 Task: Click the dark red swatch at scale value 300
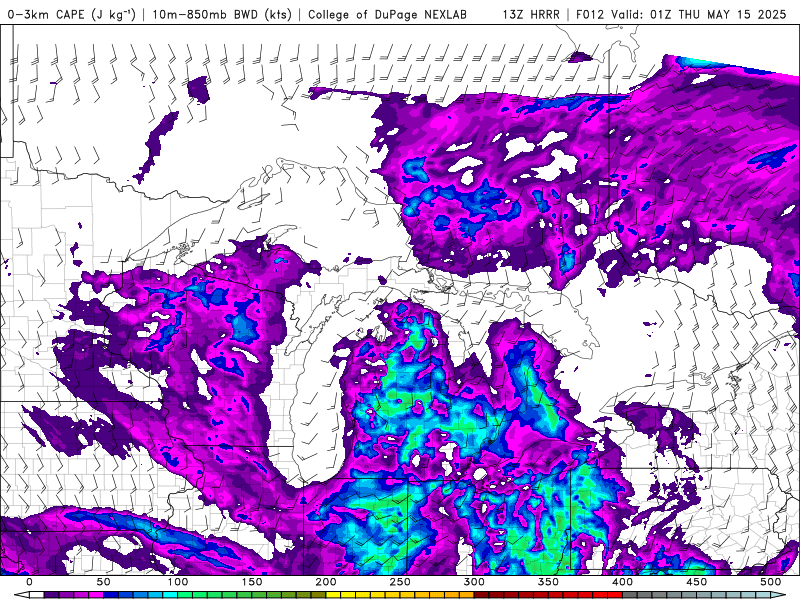tap(482, 595)
